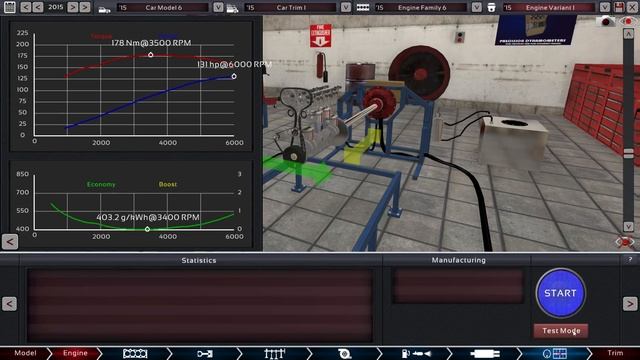
Task: Toggle the Economy legend label
Action: [101, 184]
